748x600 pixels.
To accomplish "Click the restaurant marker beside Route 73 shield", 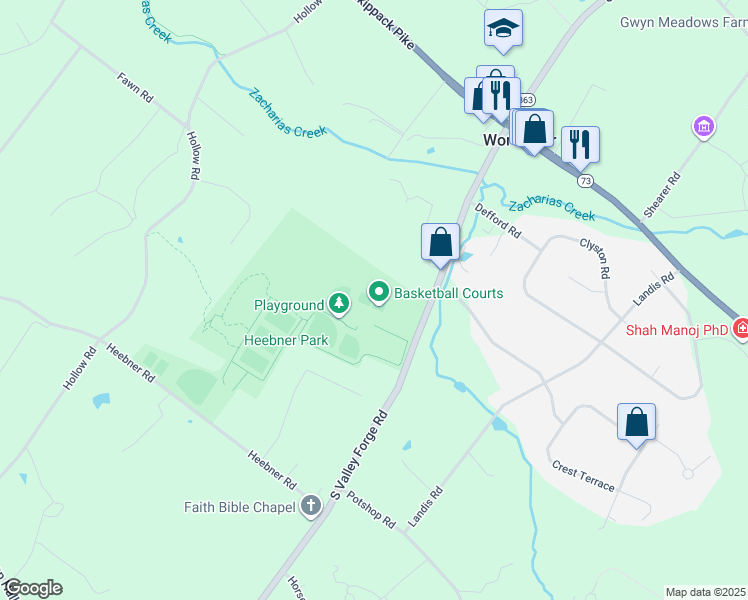I will coord(580,146).
